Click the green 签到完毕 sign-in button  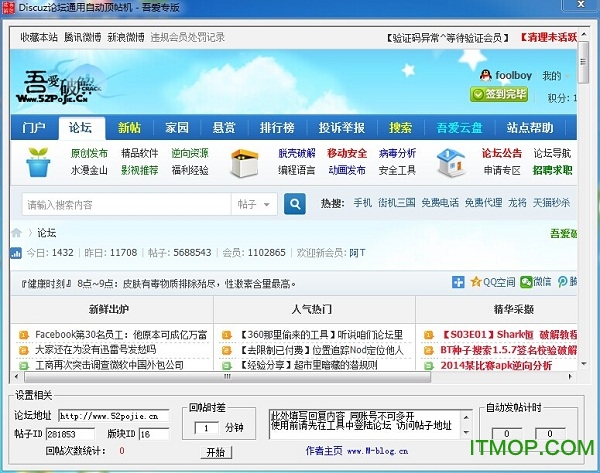499,94
